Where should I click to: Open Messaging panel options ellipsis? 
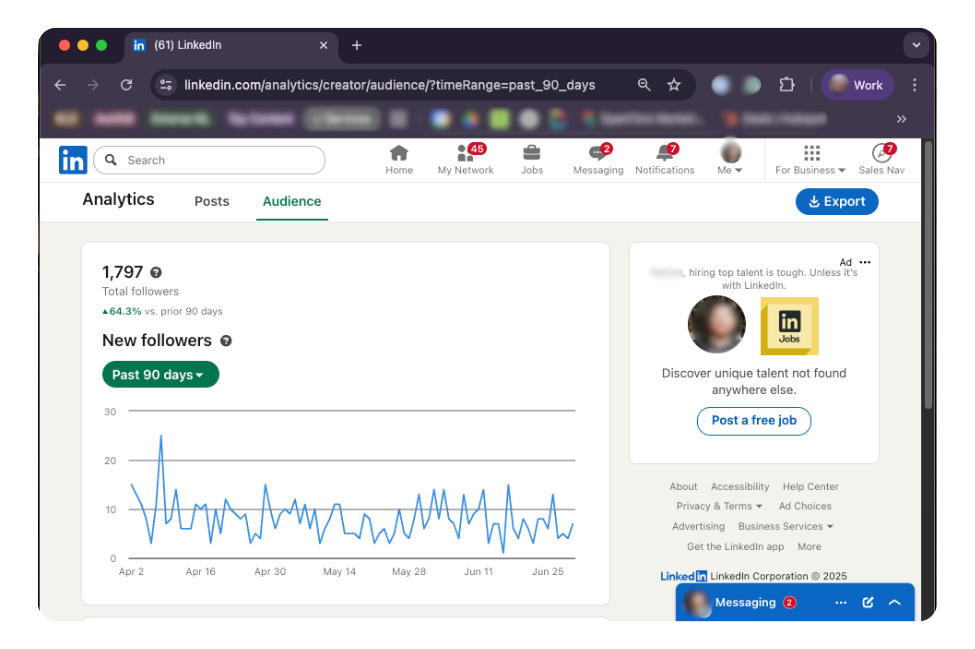tap(841, 602)
